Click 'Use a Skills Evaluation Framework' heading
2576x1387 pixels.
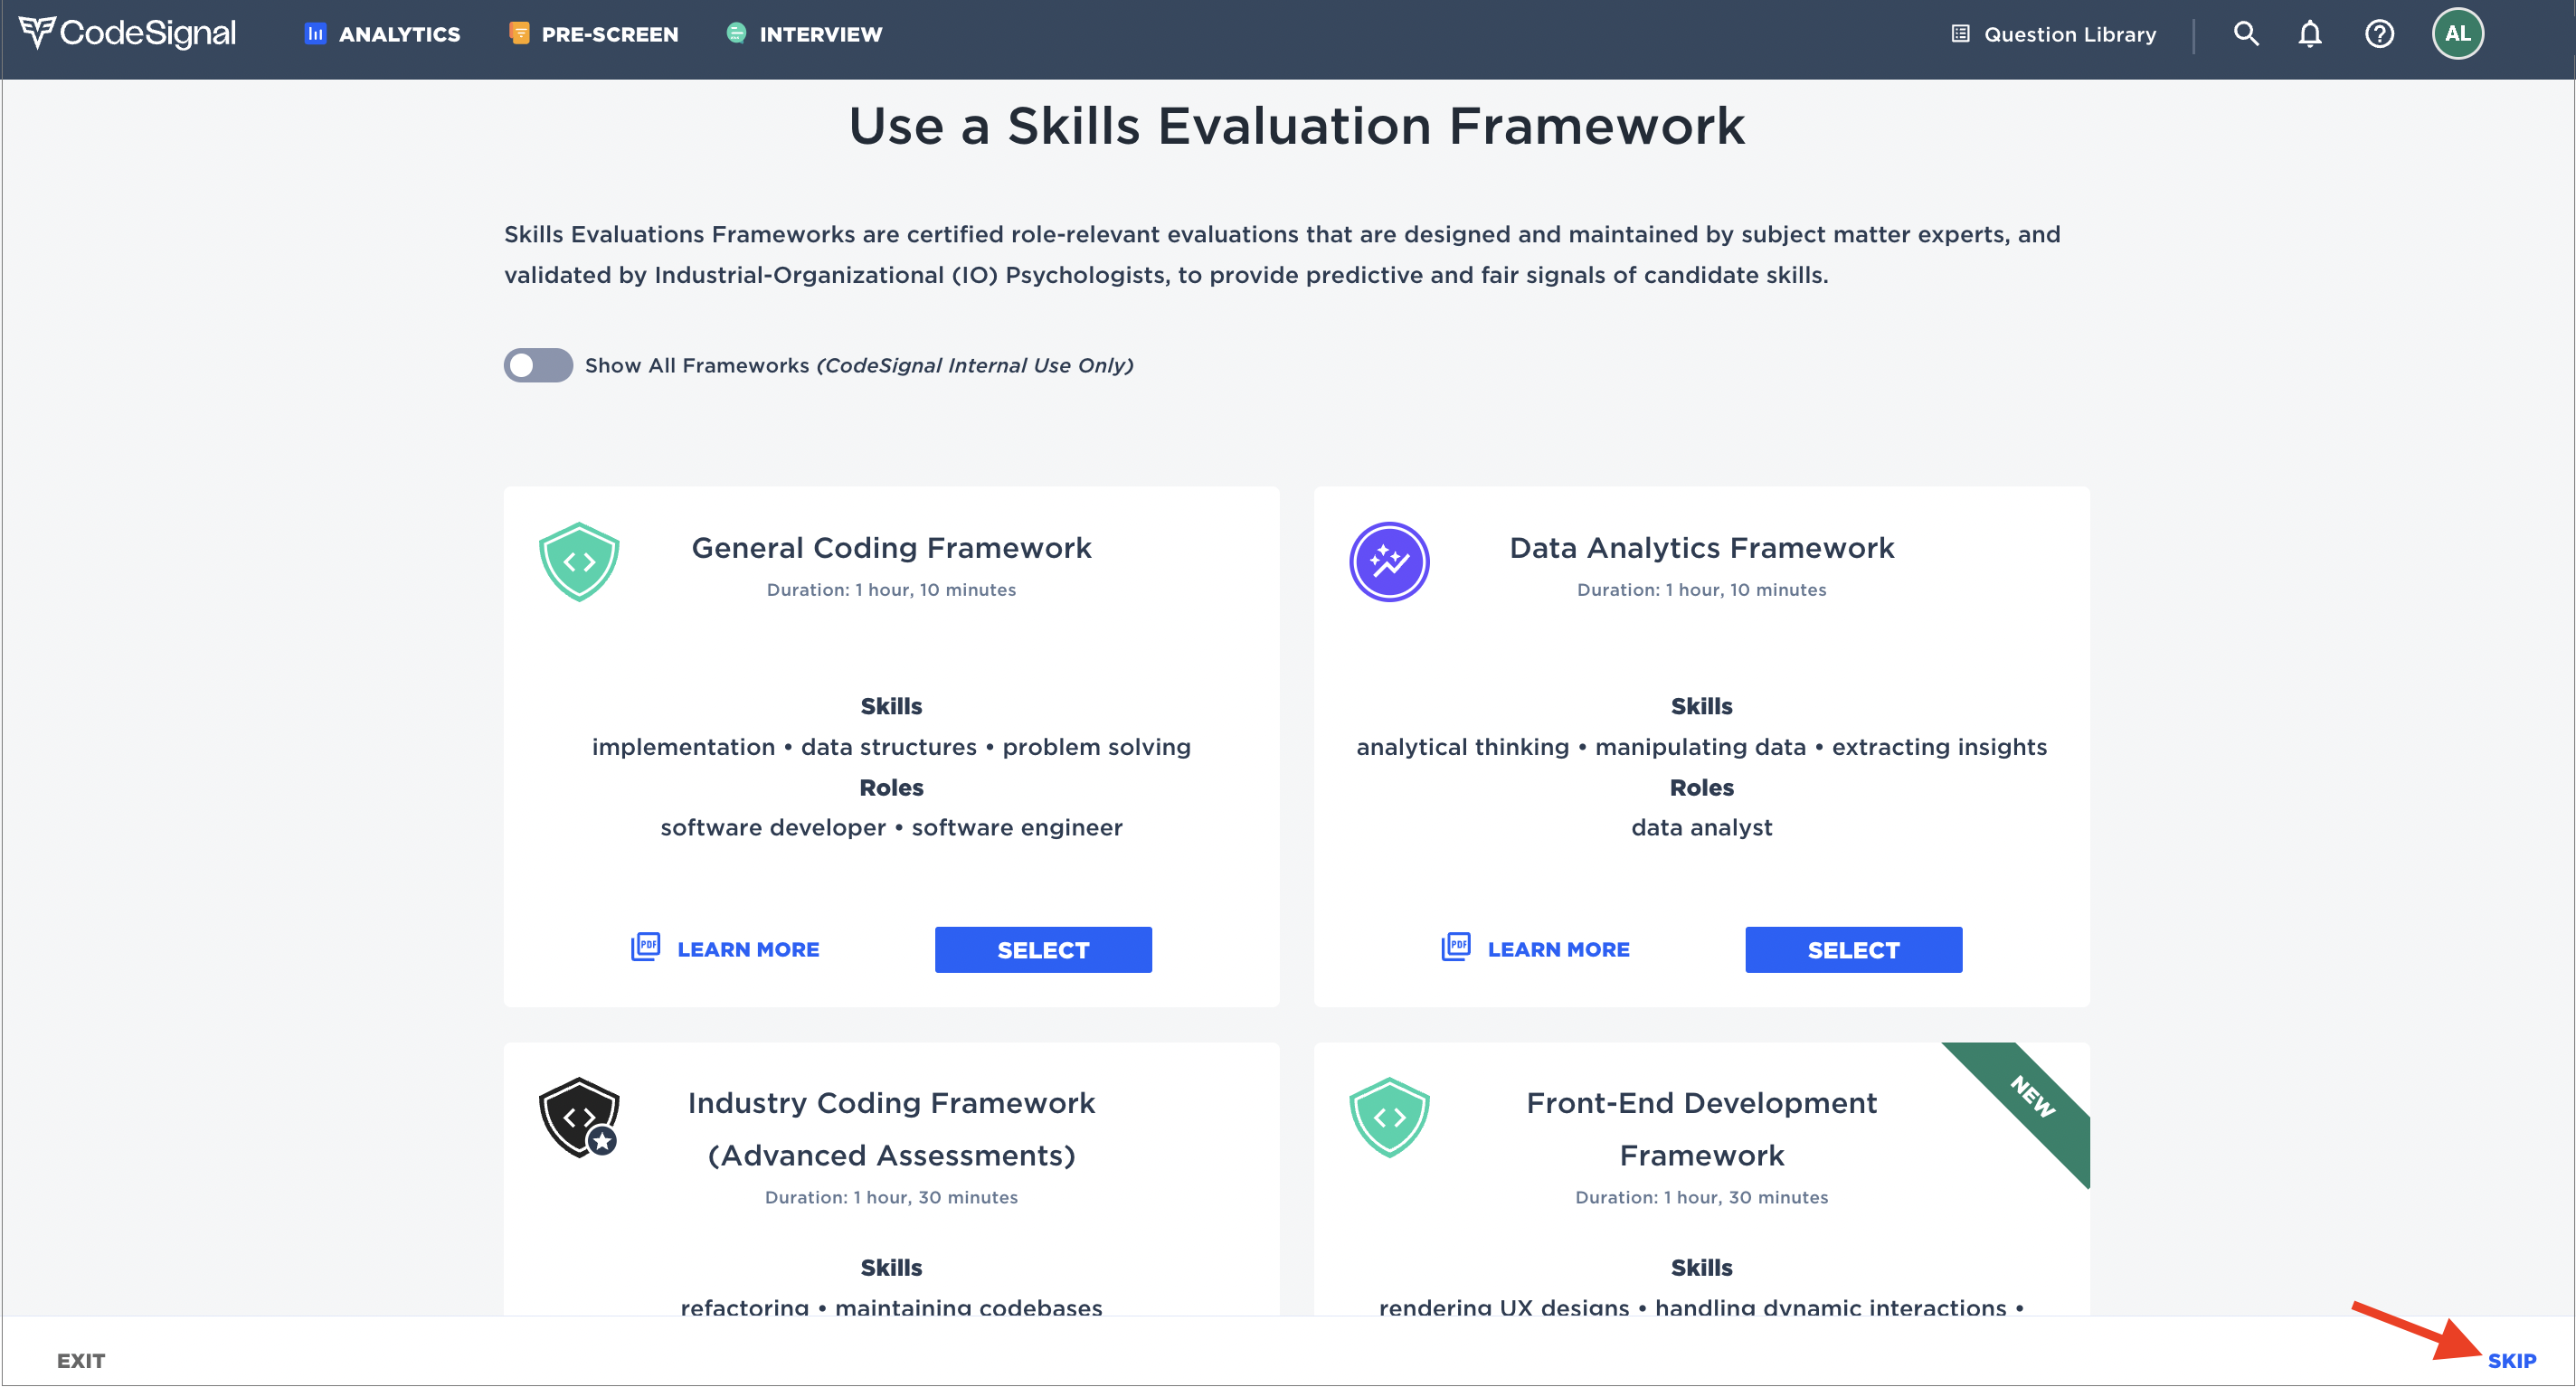point(1296,126)
